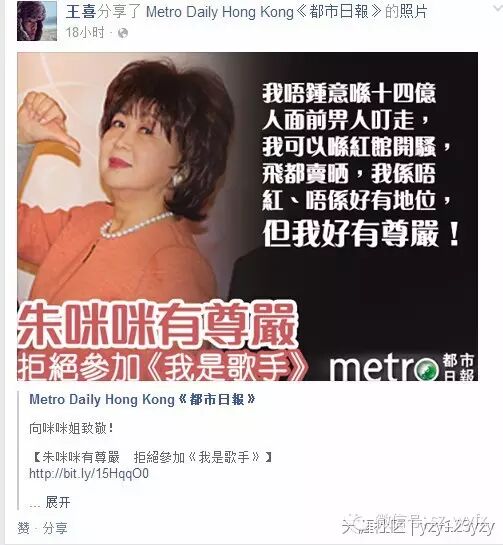Click the green globe in metro logo
Viewport: 503px width, 545px height.
pos(427,370)
